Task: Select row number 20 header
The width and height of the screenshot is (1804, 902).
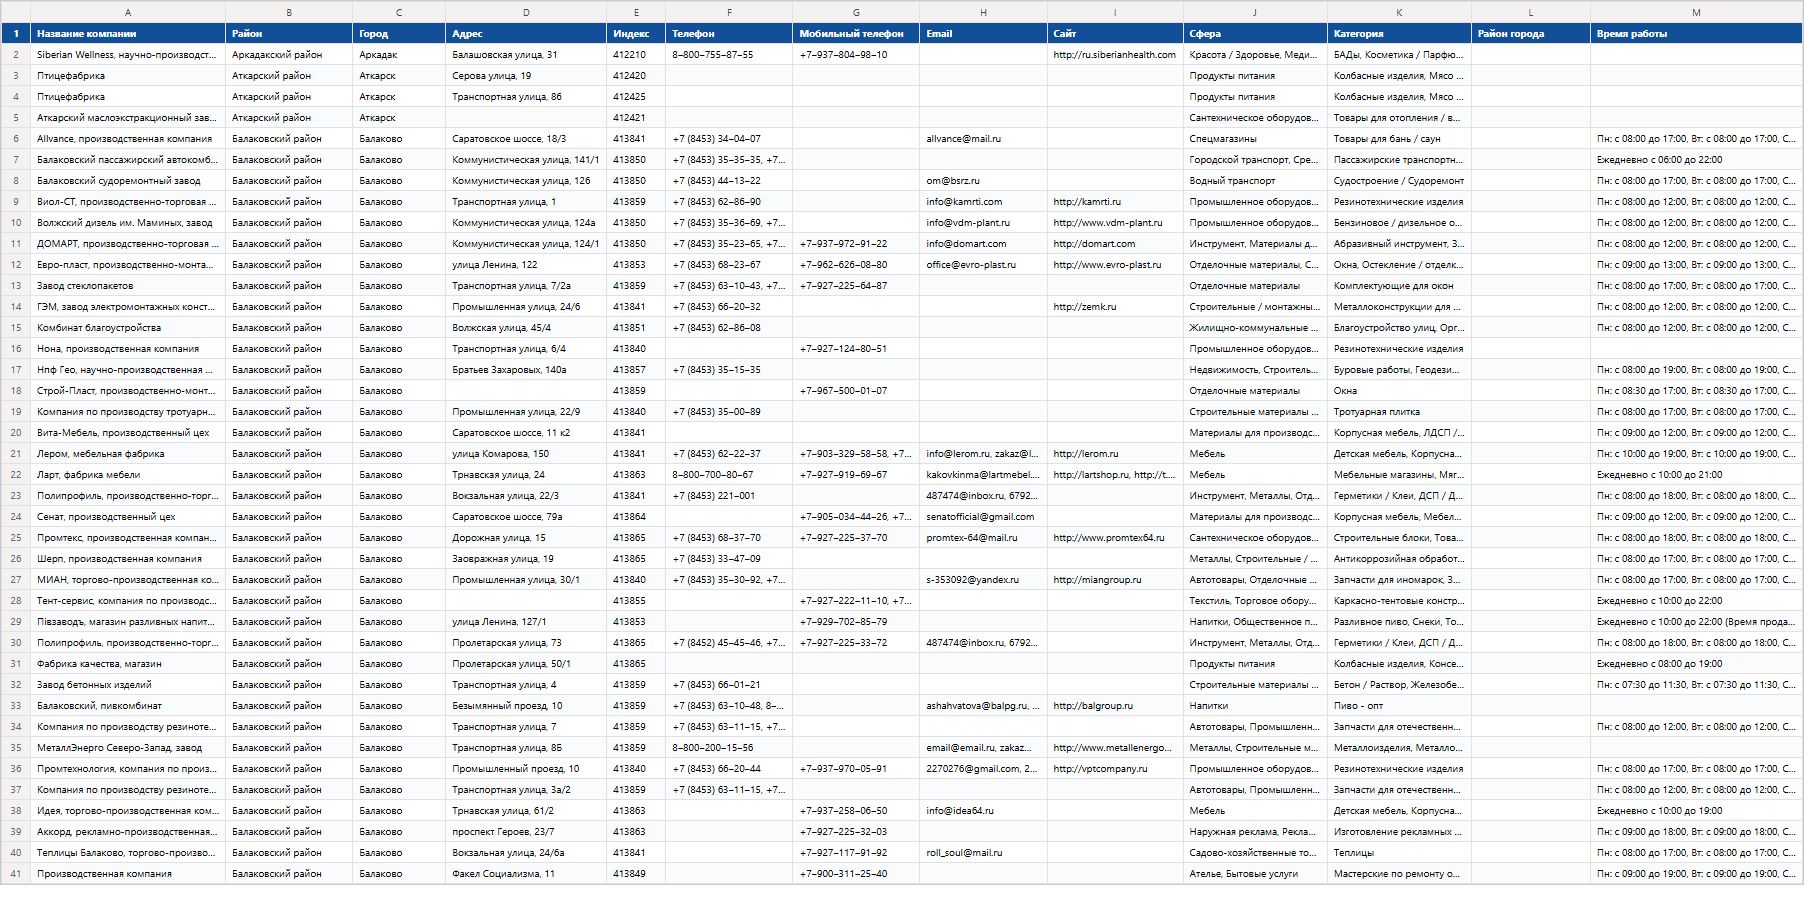Action: click(16, 433)
